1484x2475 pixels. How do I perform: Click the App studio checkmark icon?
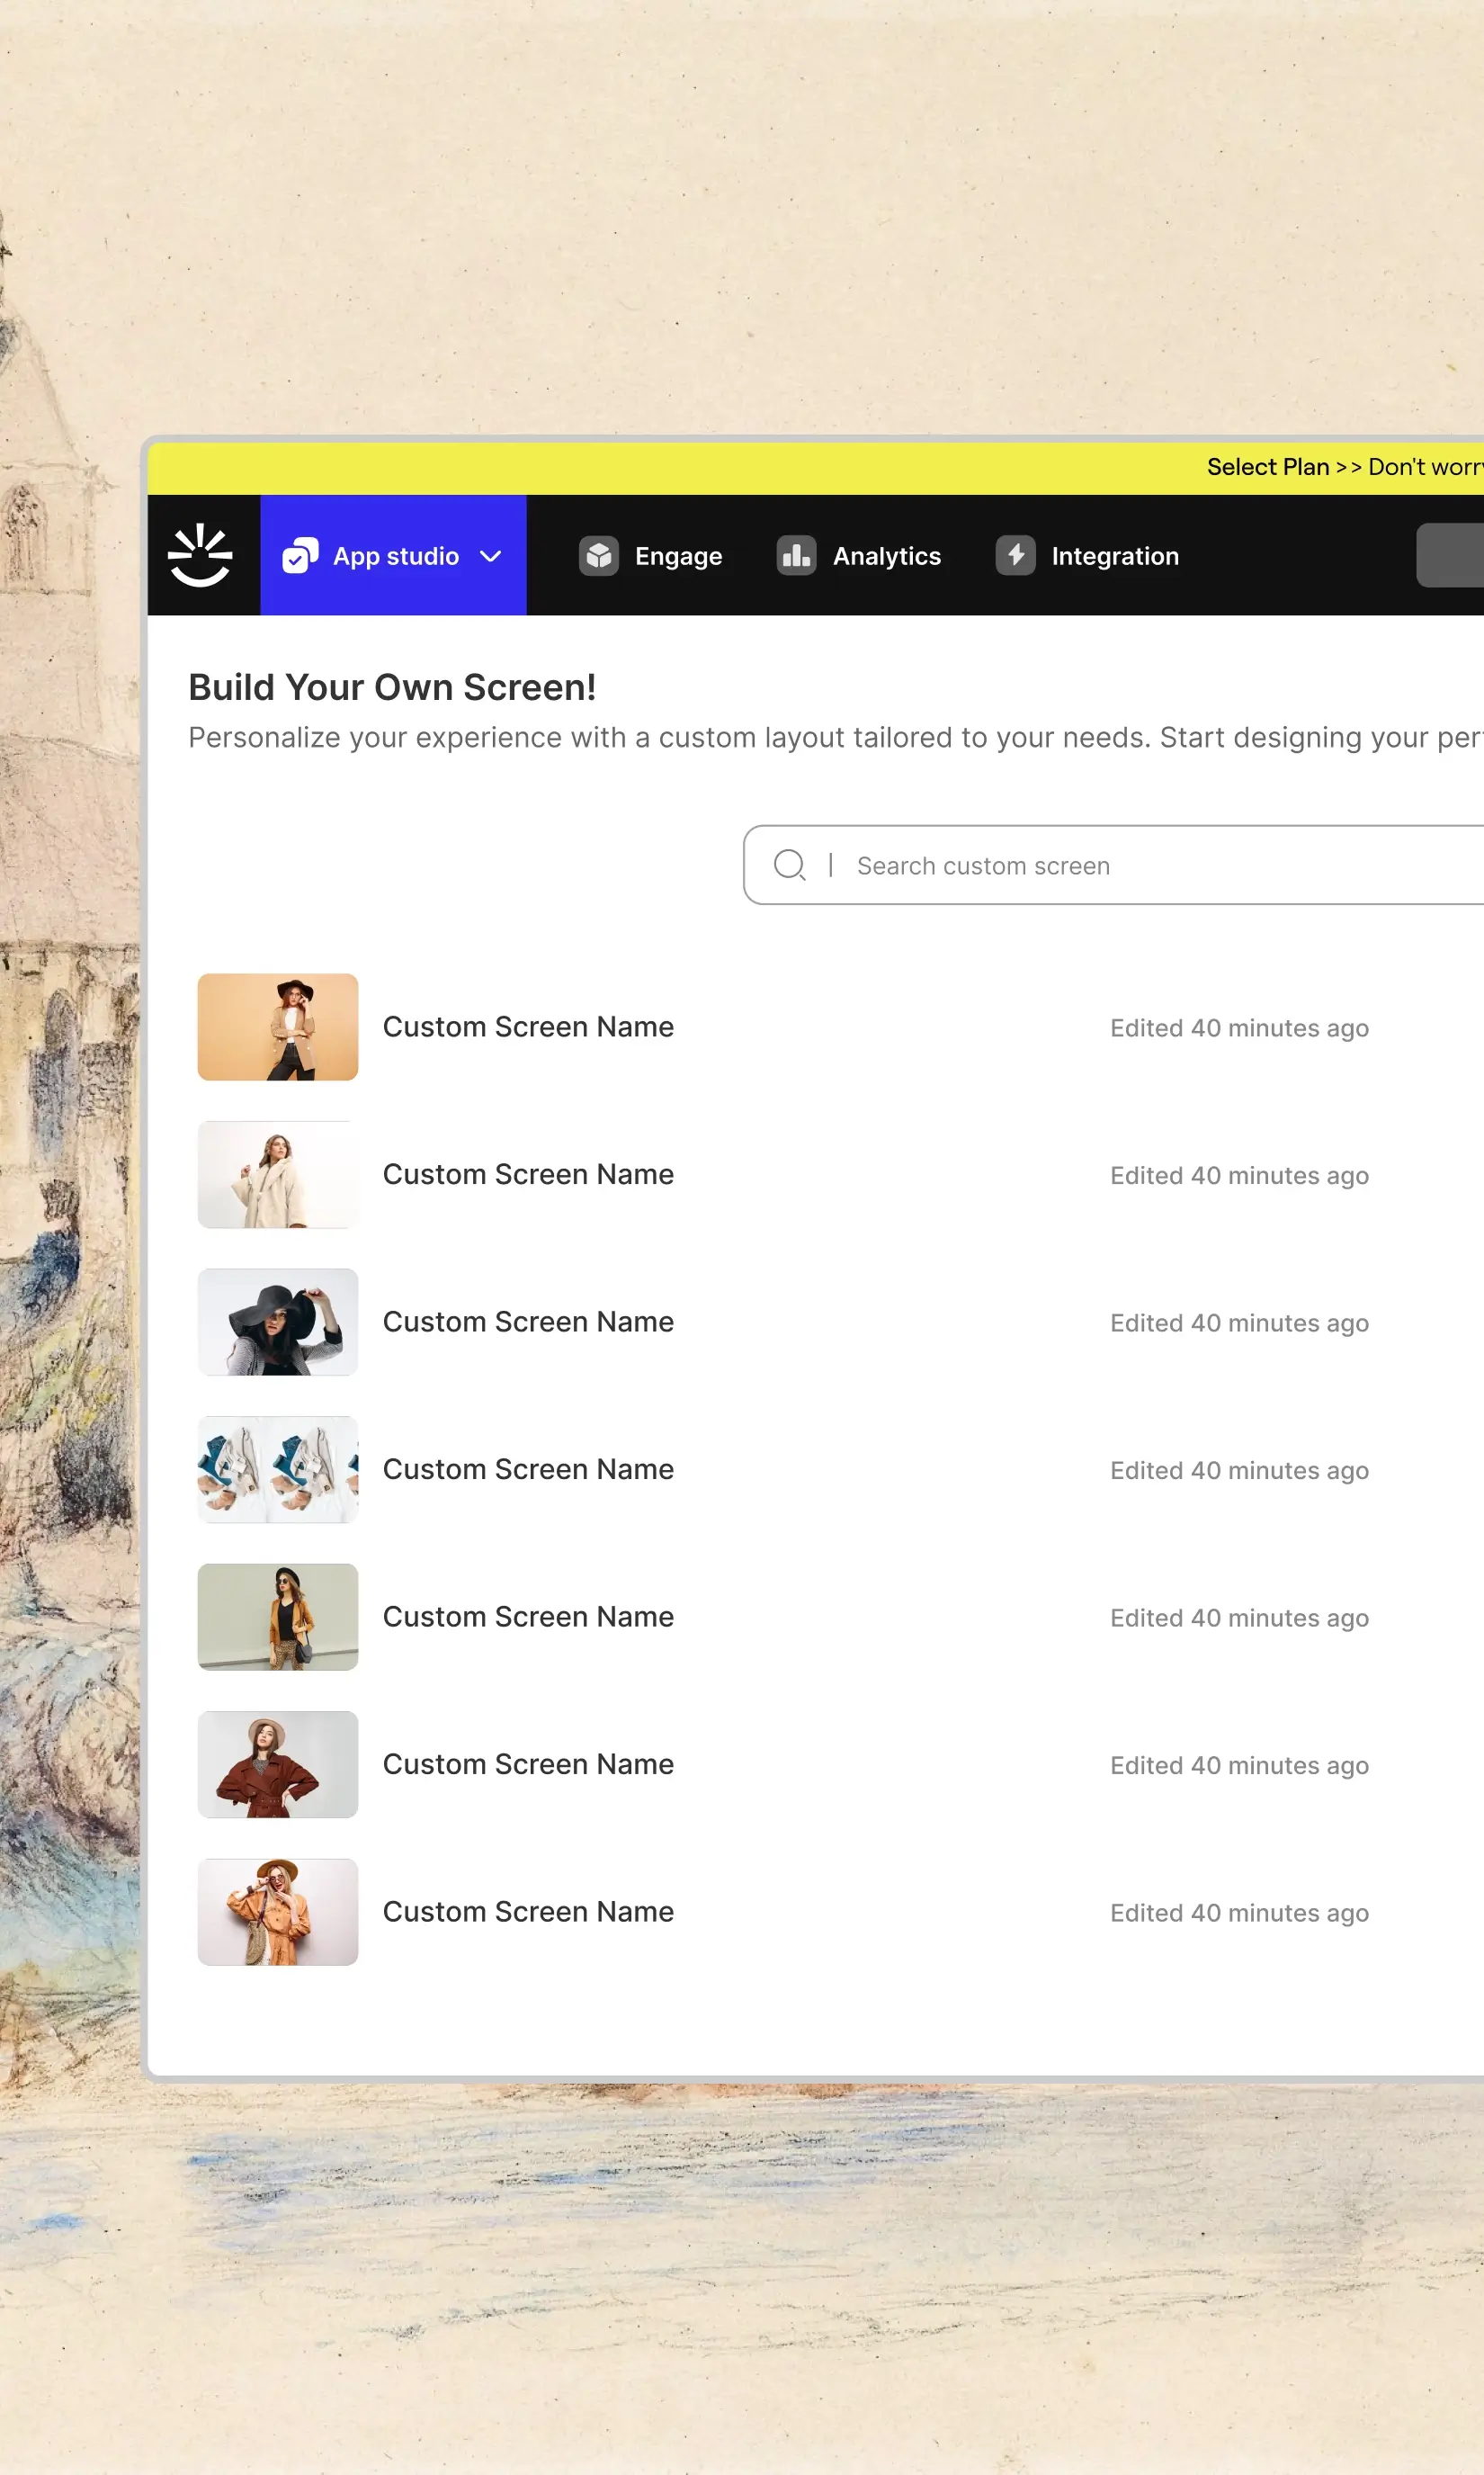(300, 555)
